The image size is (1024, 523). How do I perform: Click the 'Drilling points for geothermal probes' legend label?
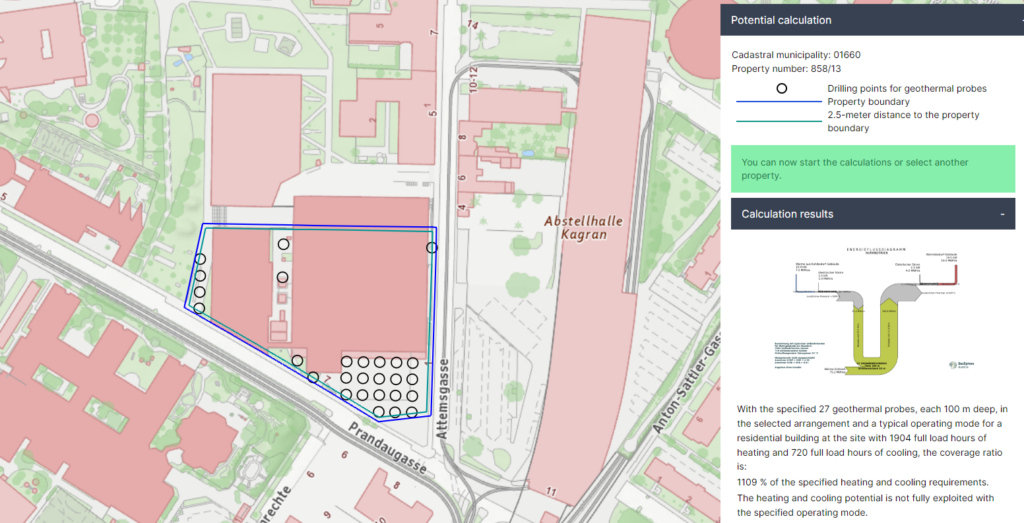point(906,88)
